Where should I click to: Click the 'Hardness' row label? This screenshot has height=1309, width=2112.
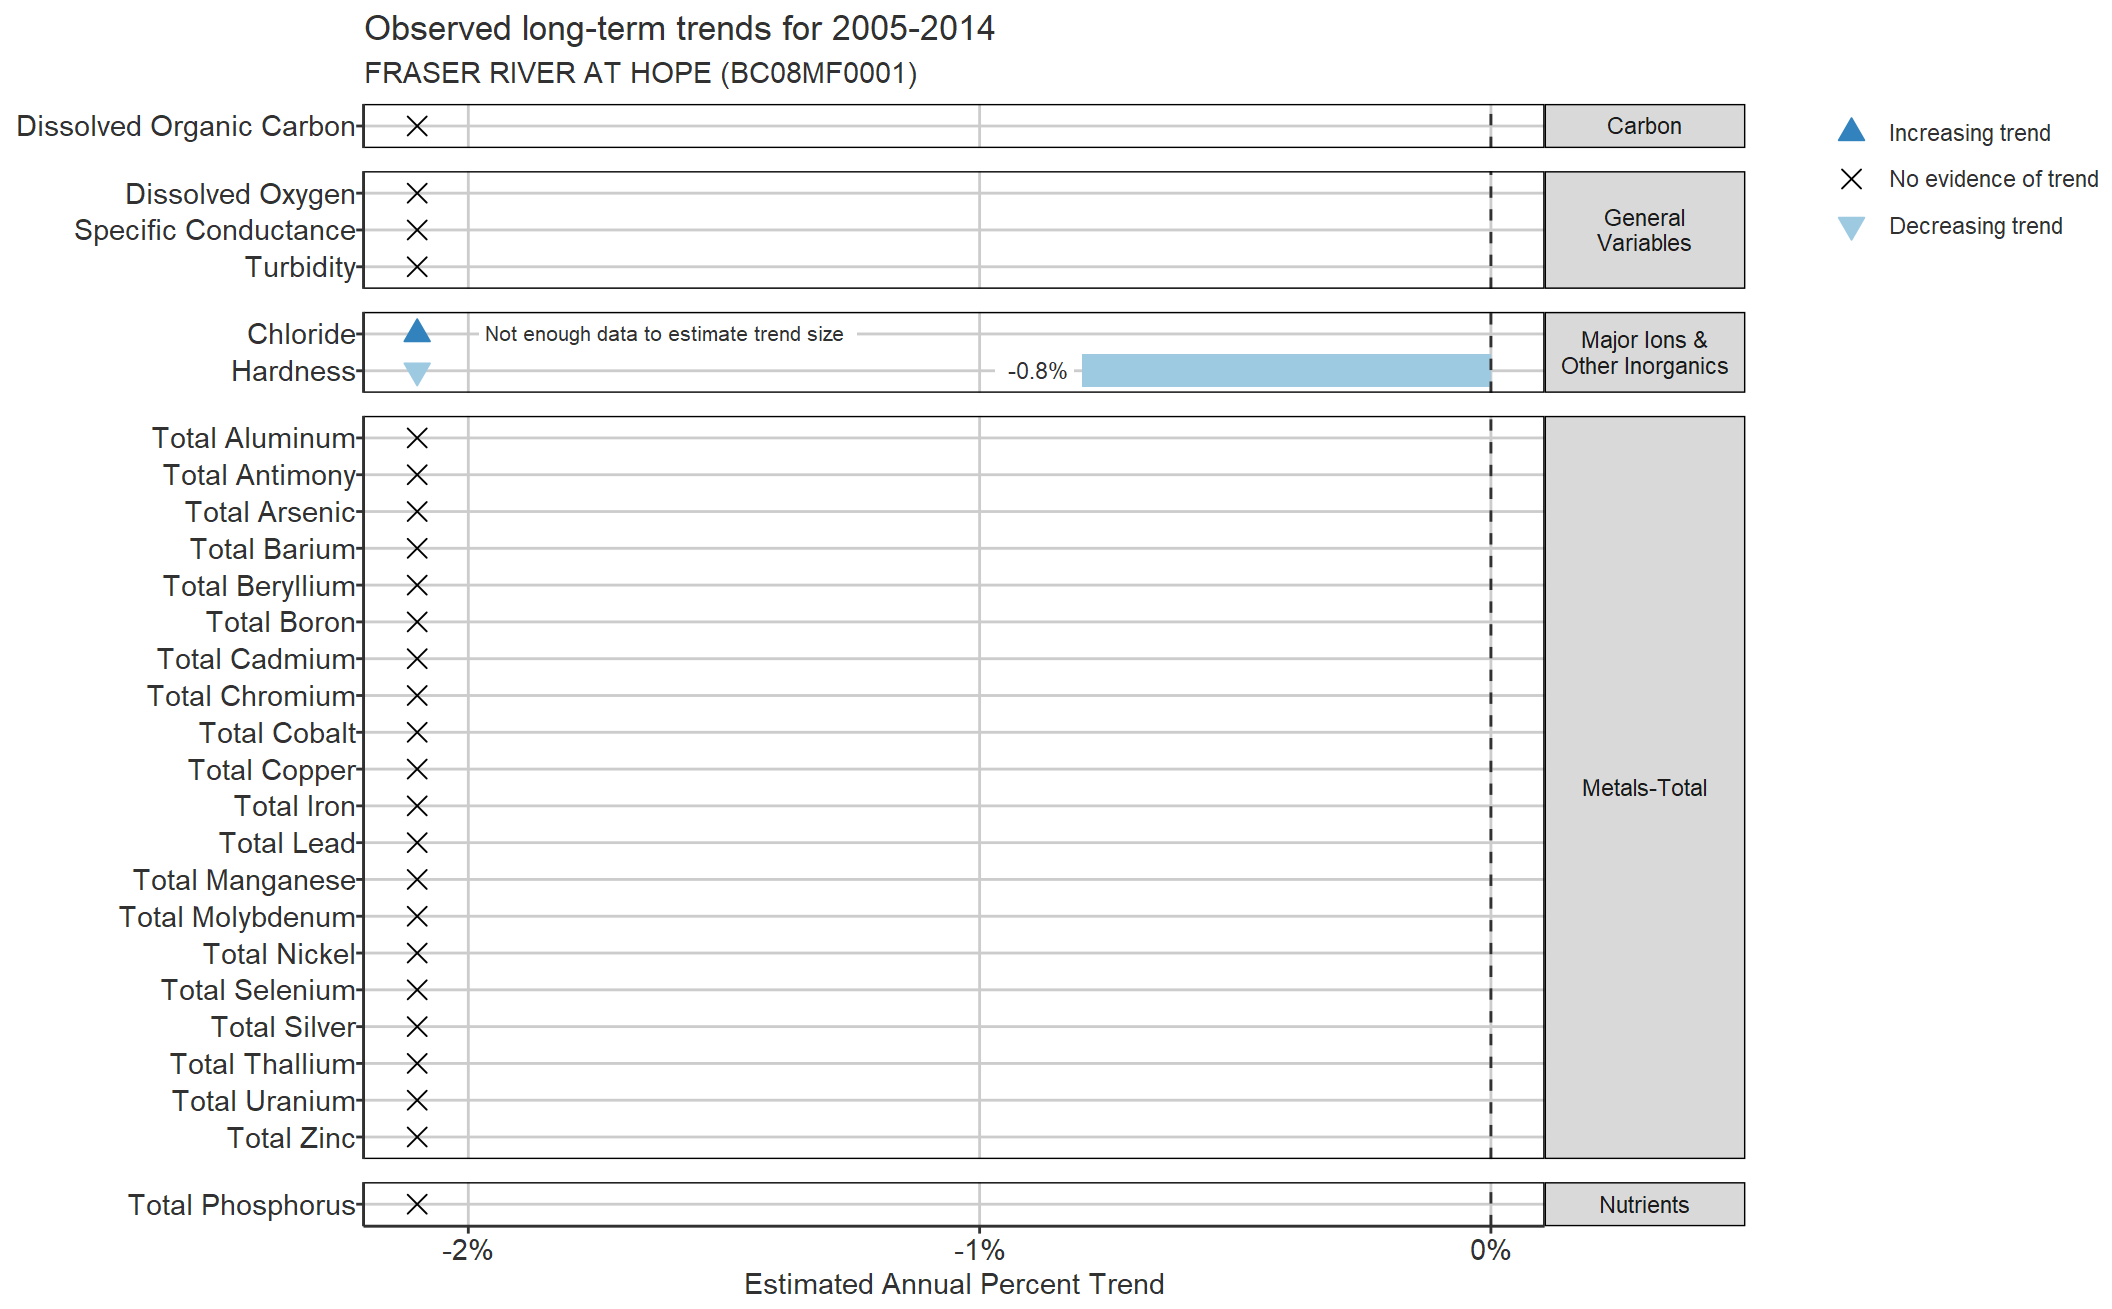[293, 371]
